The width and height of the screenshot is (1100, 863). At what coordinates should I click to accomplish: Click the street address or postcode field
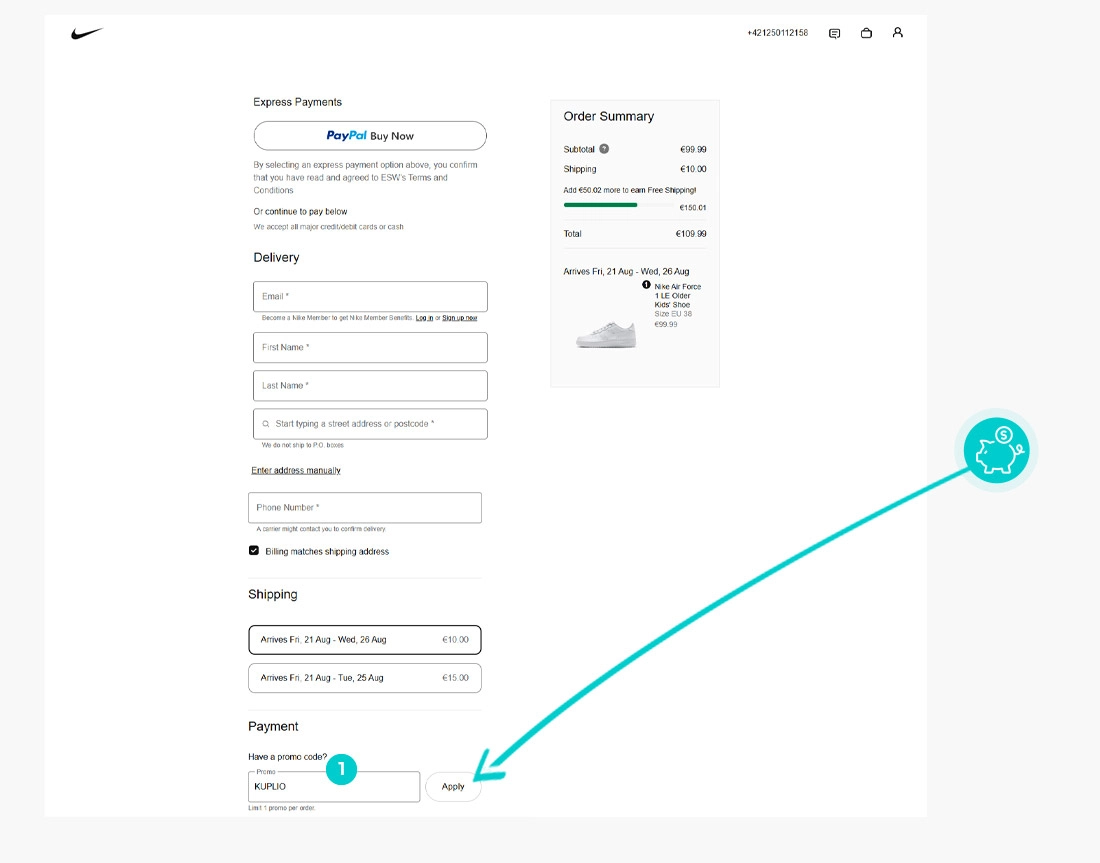370,424
